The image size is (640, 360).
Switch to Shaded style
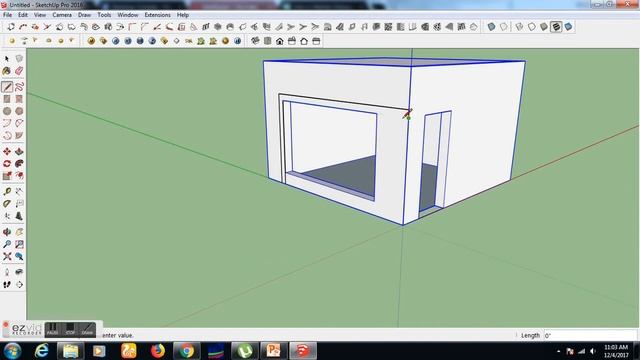[x=544, y=27]
